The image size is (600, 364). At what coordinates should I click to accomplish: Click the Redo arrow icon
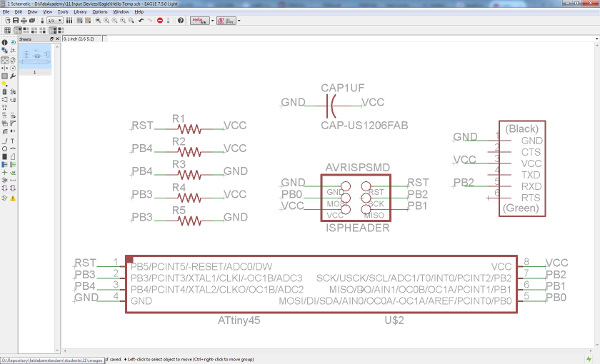click(150, 20)
